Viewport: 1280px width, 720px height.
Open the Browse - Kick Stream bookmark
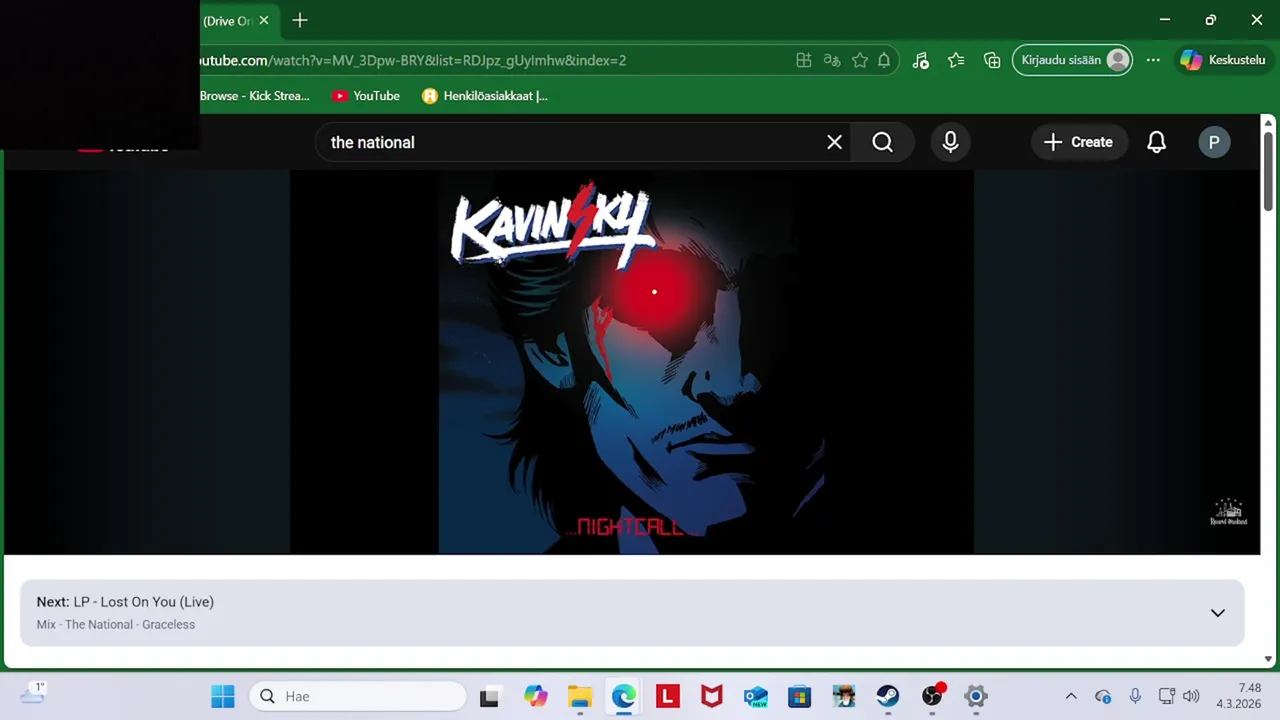(x=254, y=96)
